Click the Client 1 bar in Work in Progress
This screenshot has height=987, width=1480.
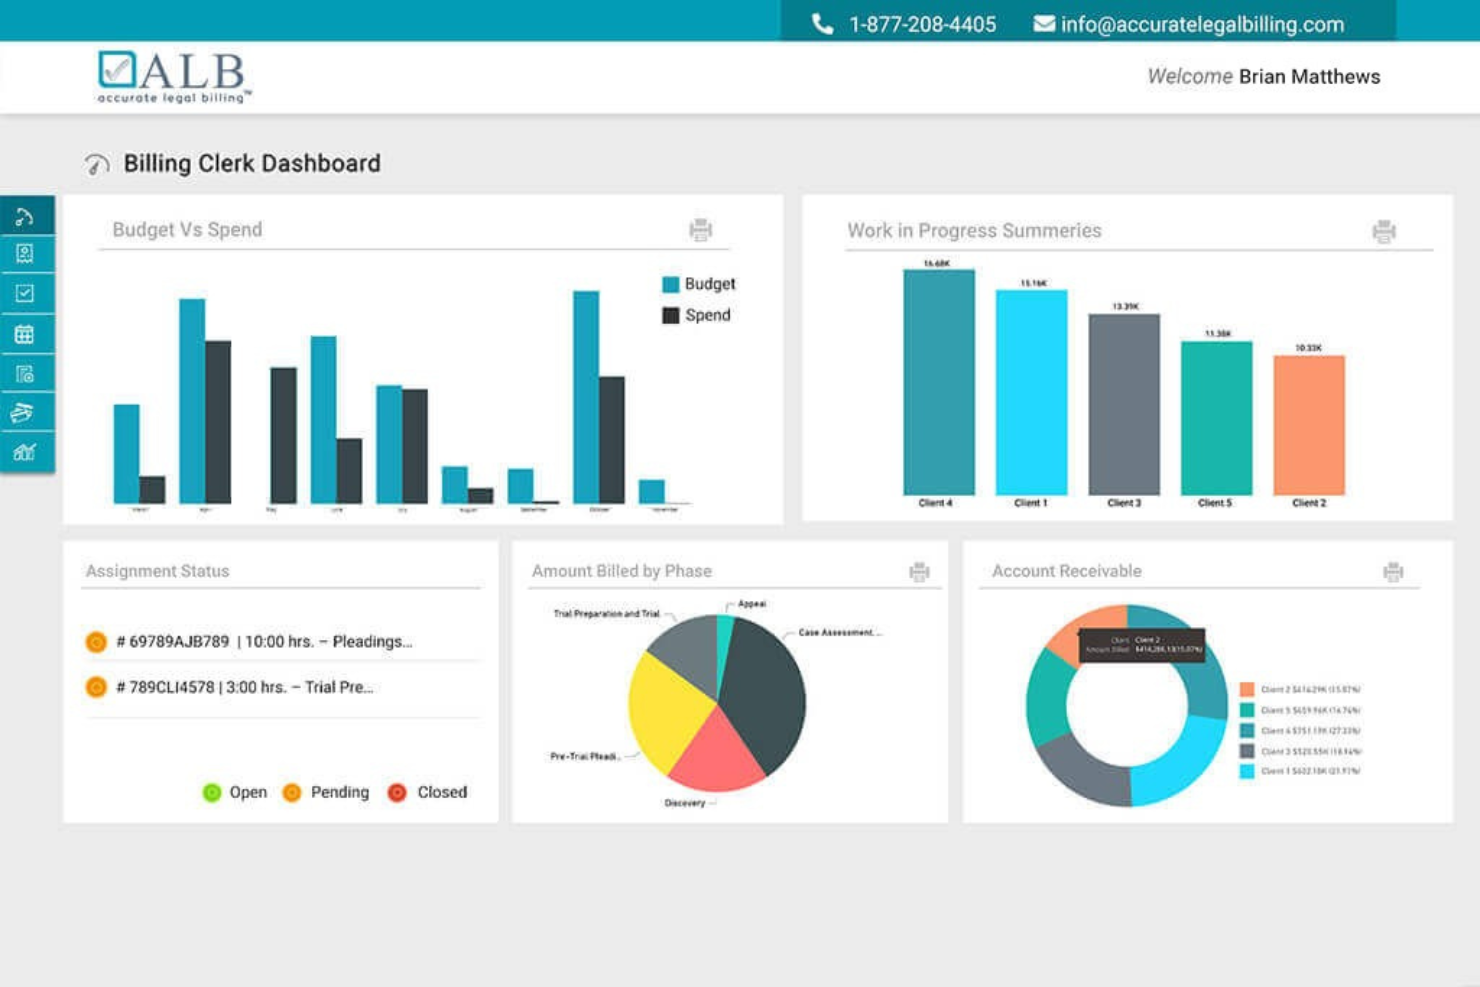click(x=1031, y=393)
